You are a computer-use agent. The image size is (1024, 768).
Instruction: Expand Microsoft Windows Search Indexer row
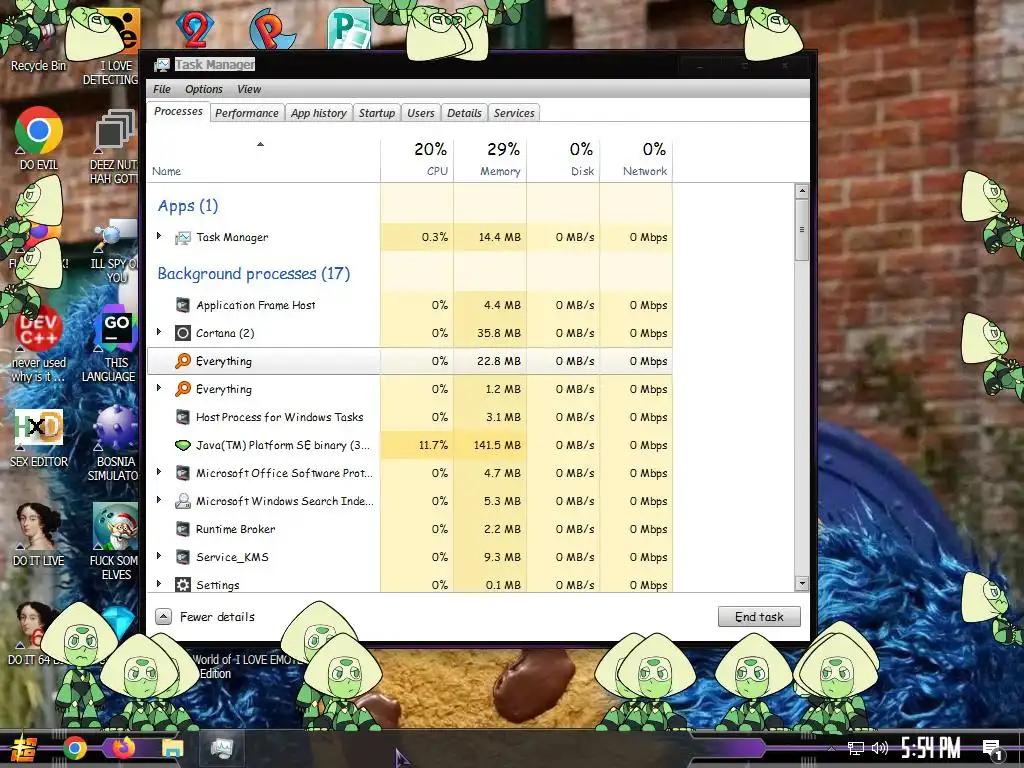click(x=159, y=500)
